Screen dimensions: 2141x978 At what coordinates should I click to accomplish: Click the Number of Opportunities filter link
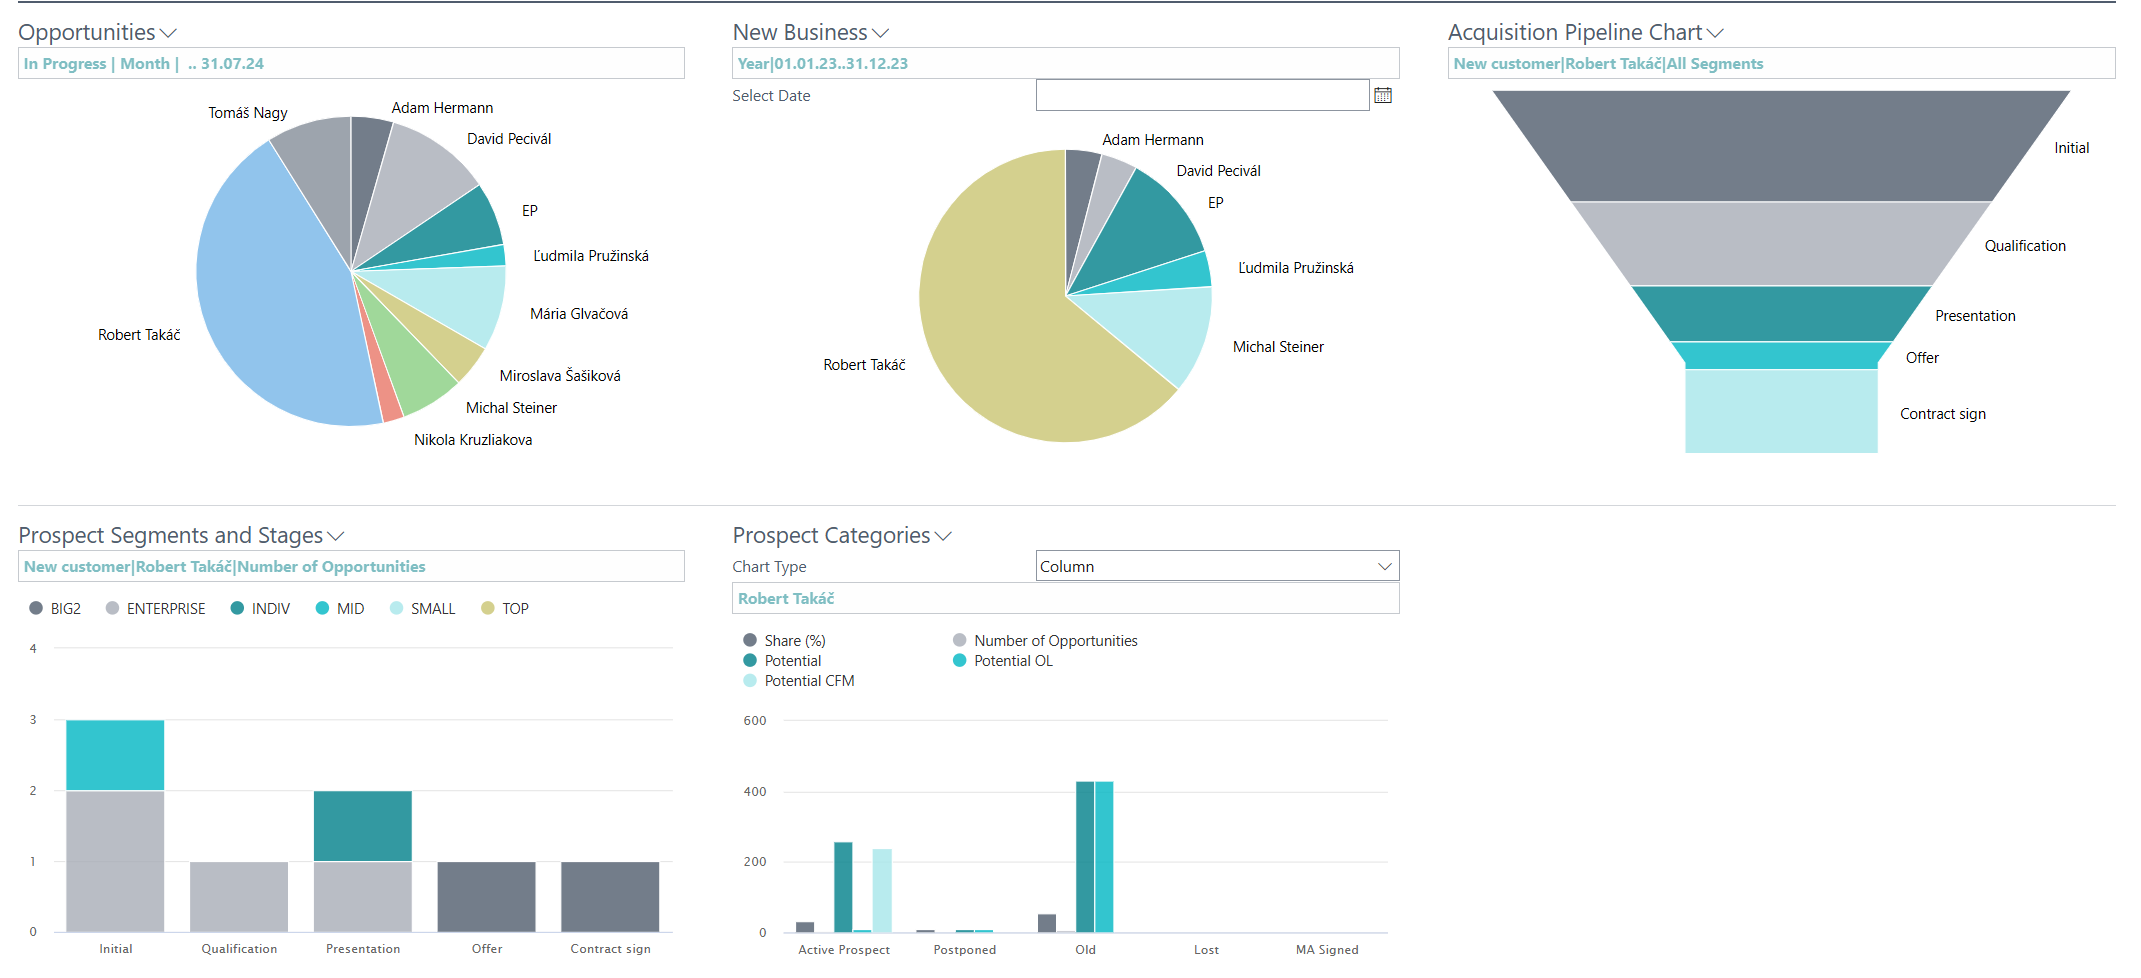224,567
